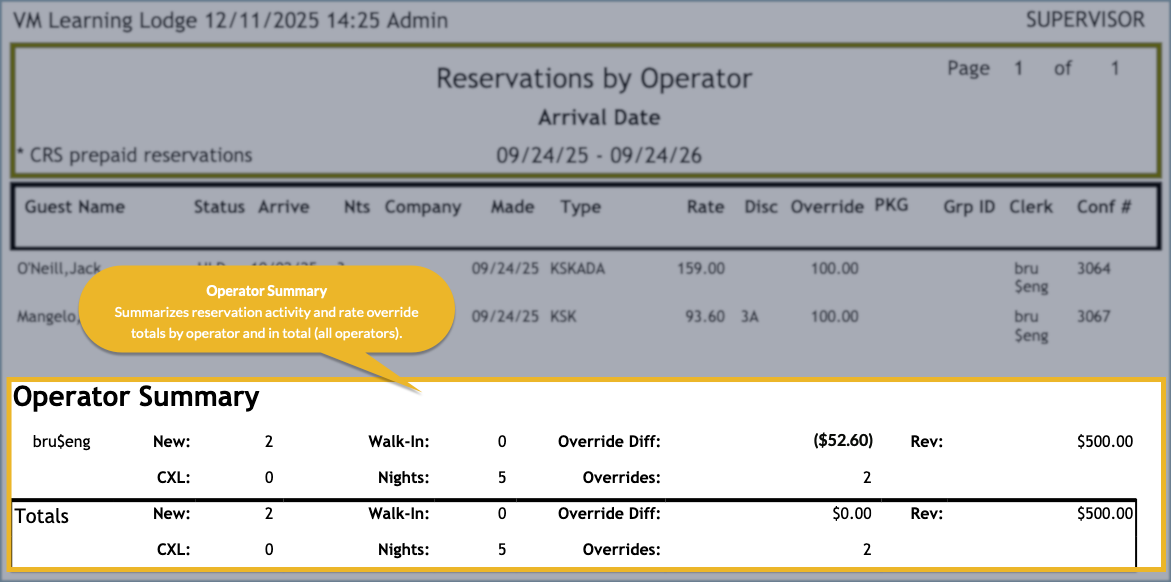Screen dimensions: 1171x582
Task: Click the Reservations by Operator report title
Action: coord(593,78)
